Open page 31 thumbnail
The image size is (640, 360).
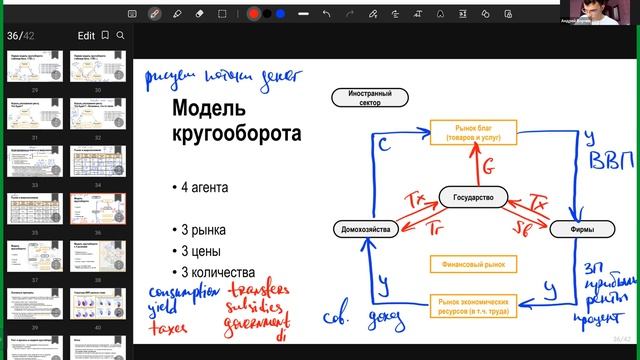[35, 113]
